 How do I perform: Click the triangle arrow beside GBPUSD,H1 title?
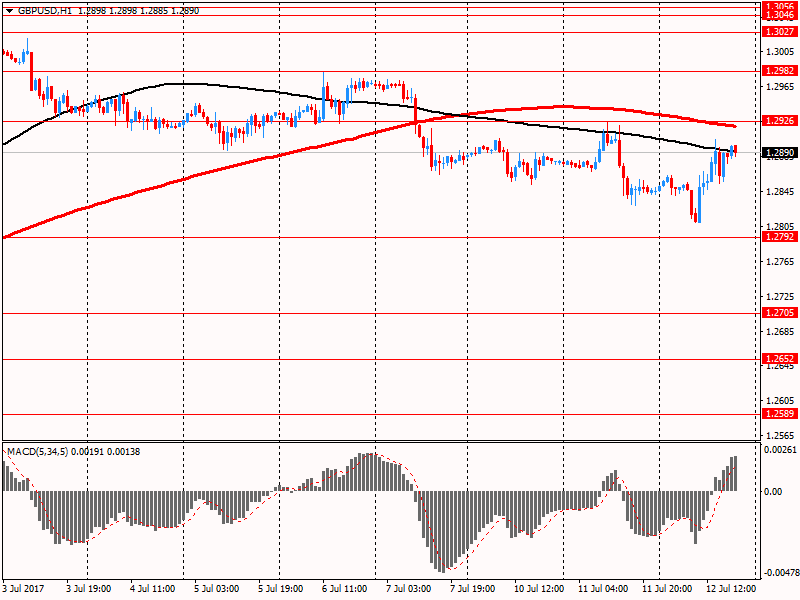(x=8, y=9)
